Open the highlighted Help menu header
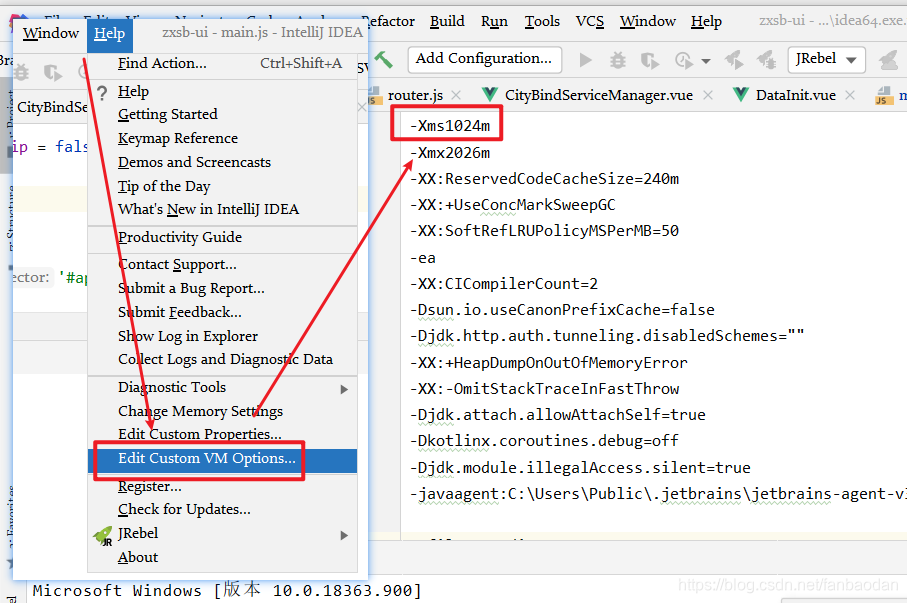Screen dimensions: 907x603 109,34
